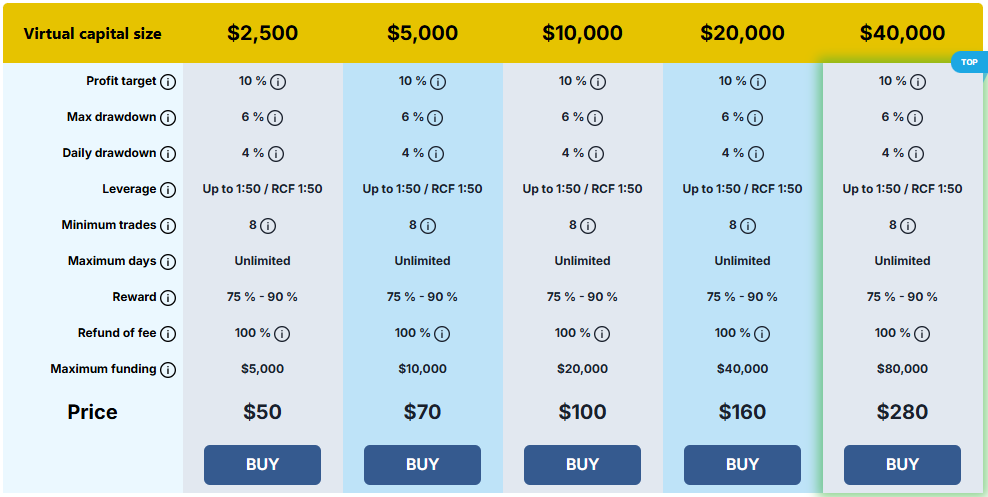988x497 pixels.
Task: Open 4 % info icon in $10,000 column
Action: (x=595, y=154)
